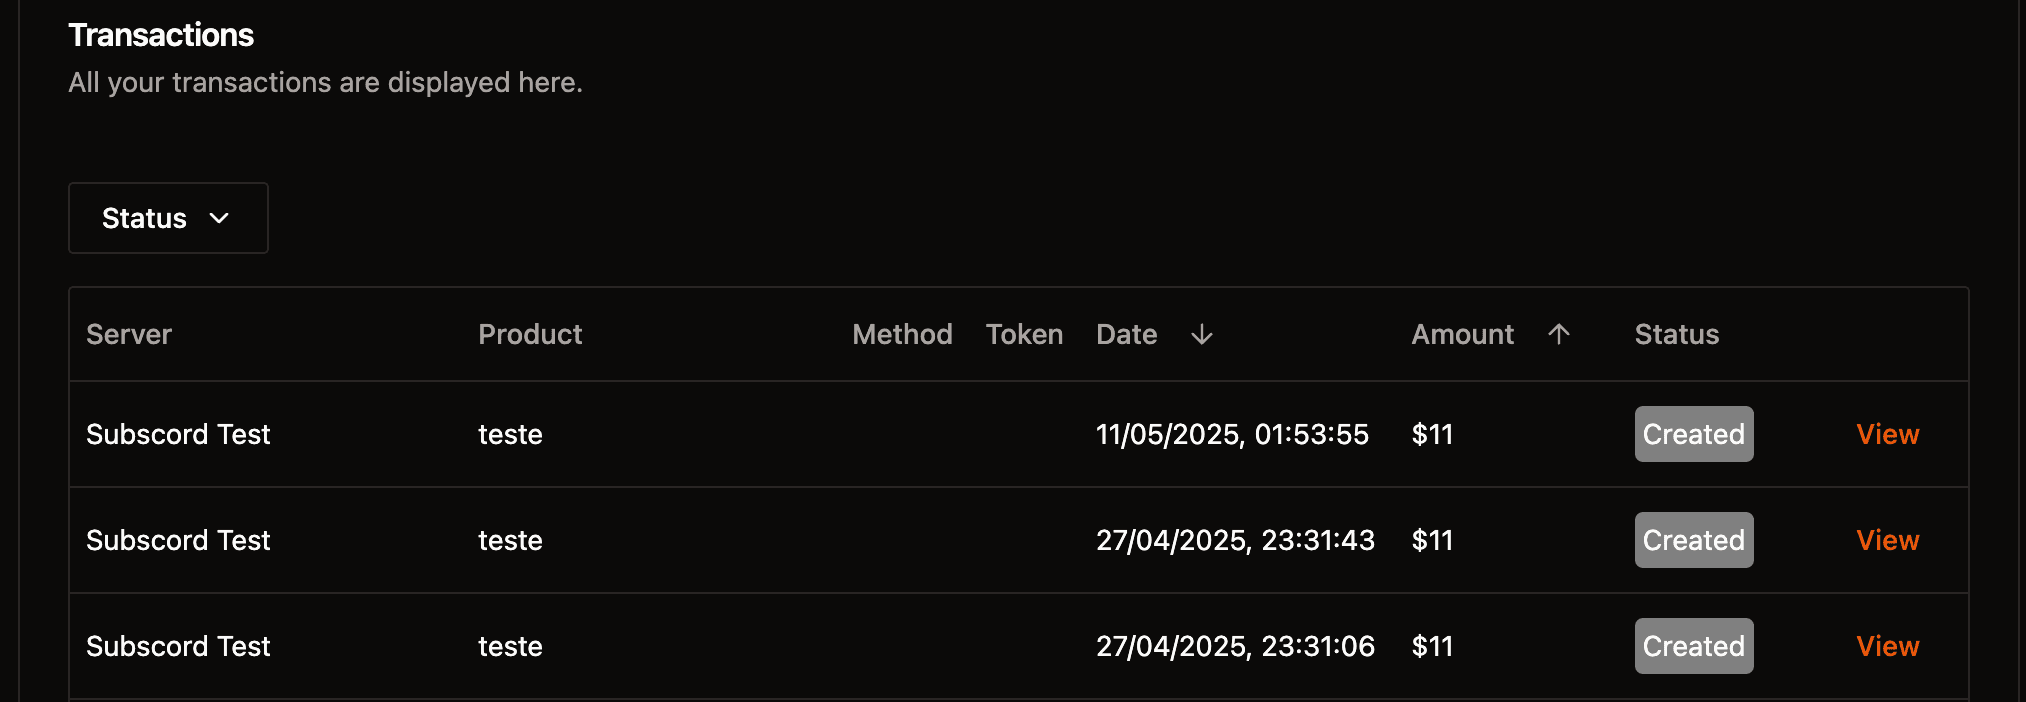This screenshot has height=702, width=2026.
Task: Click the chevron in the Status filter
Action: pyautogui.click(x=219, y=218)
